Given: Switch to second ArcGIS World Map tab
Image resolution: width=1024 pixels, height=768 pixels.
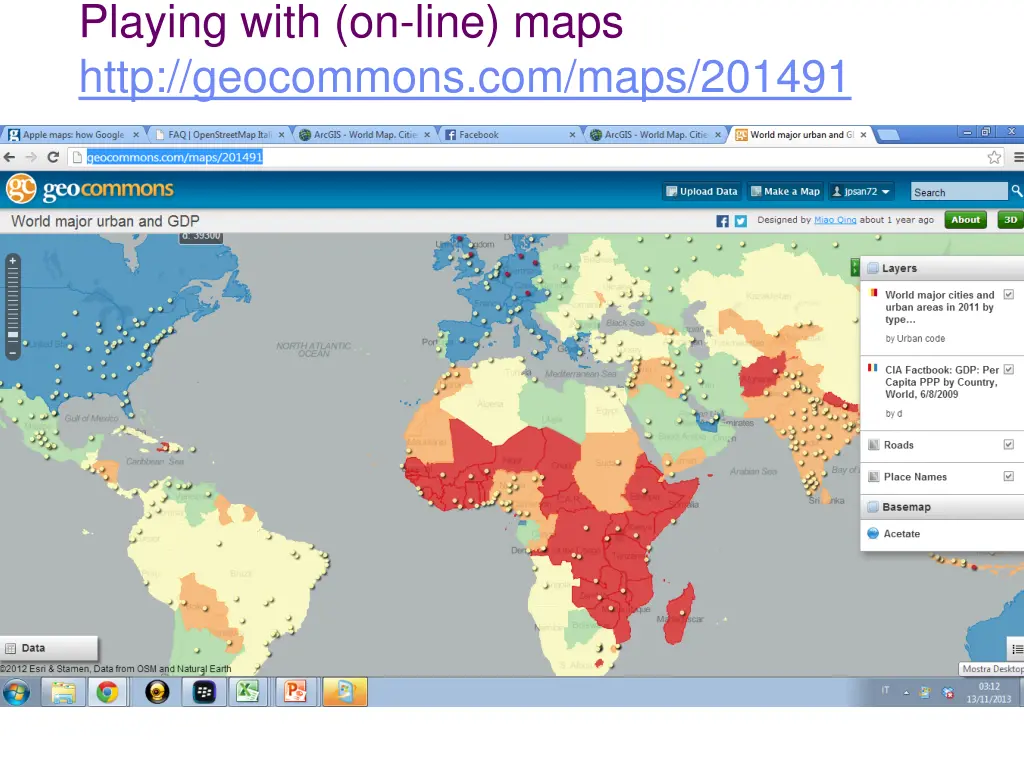Looking at the screenshot, I should click(x=655, y=135).
